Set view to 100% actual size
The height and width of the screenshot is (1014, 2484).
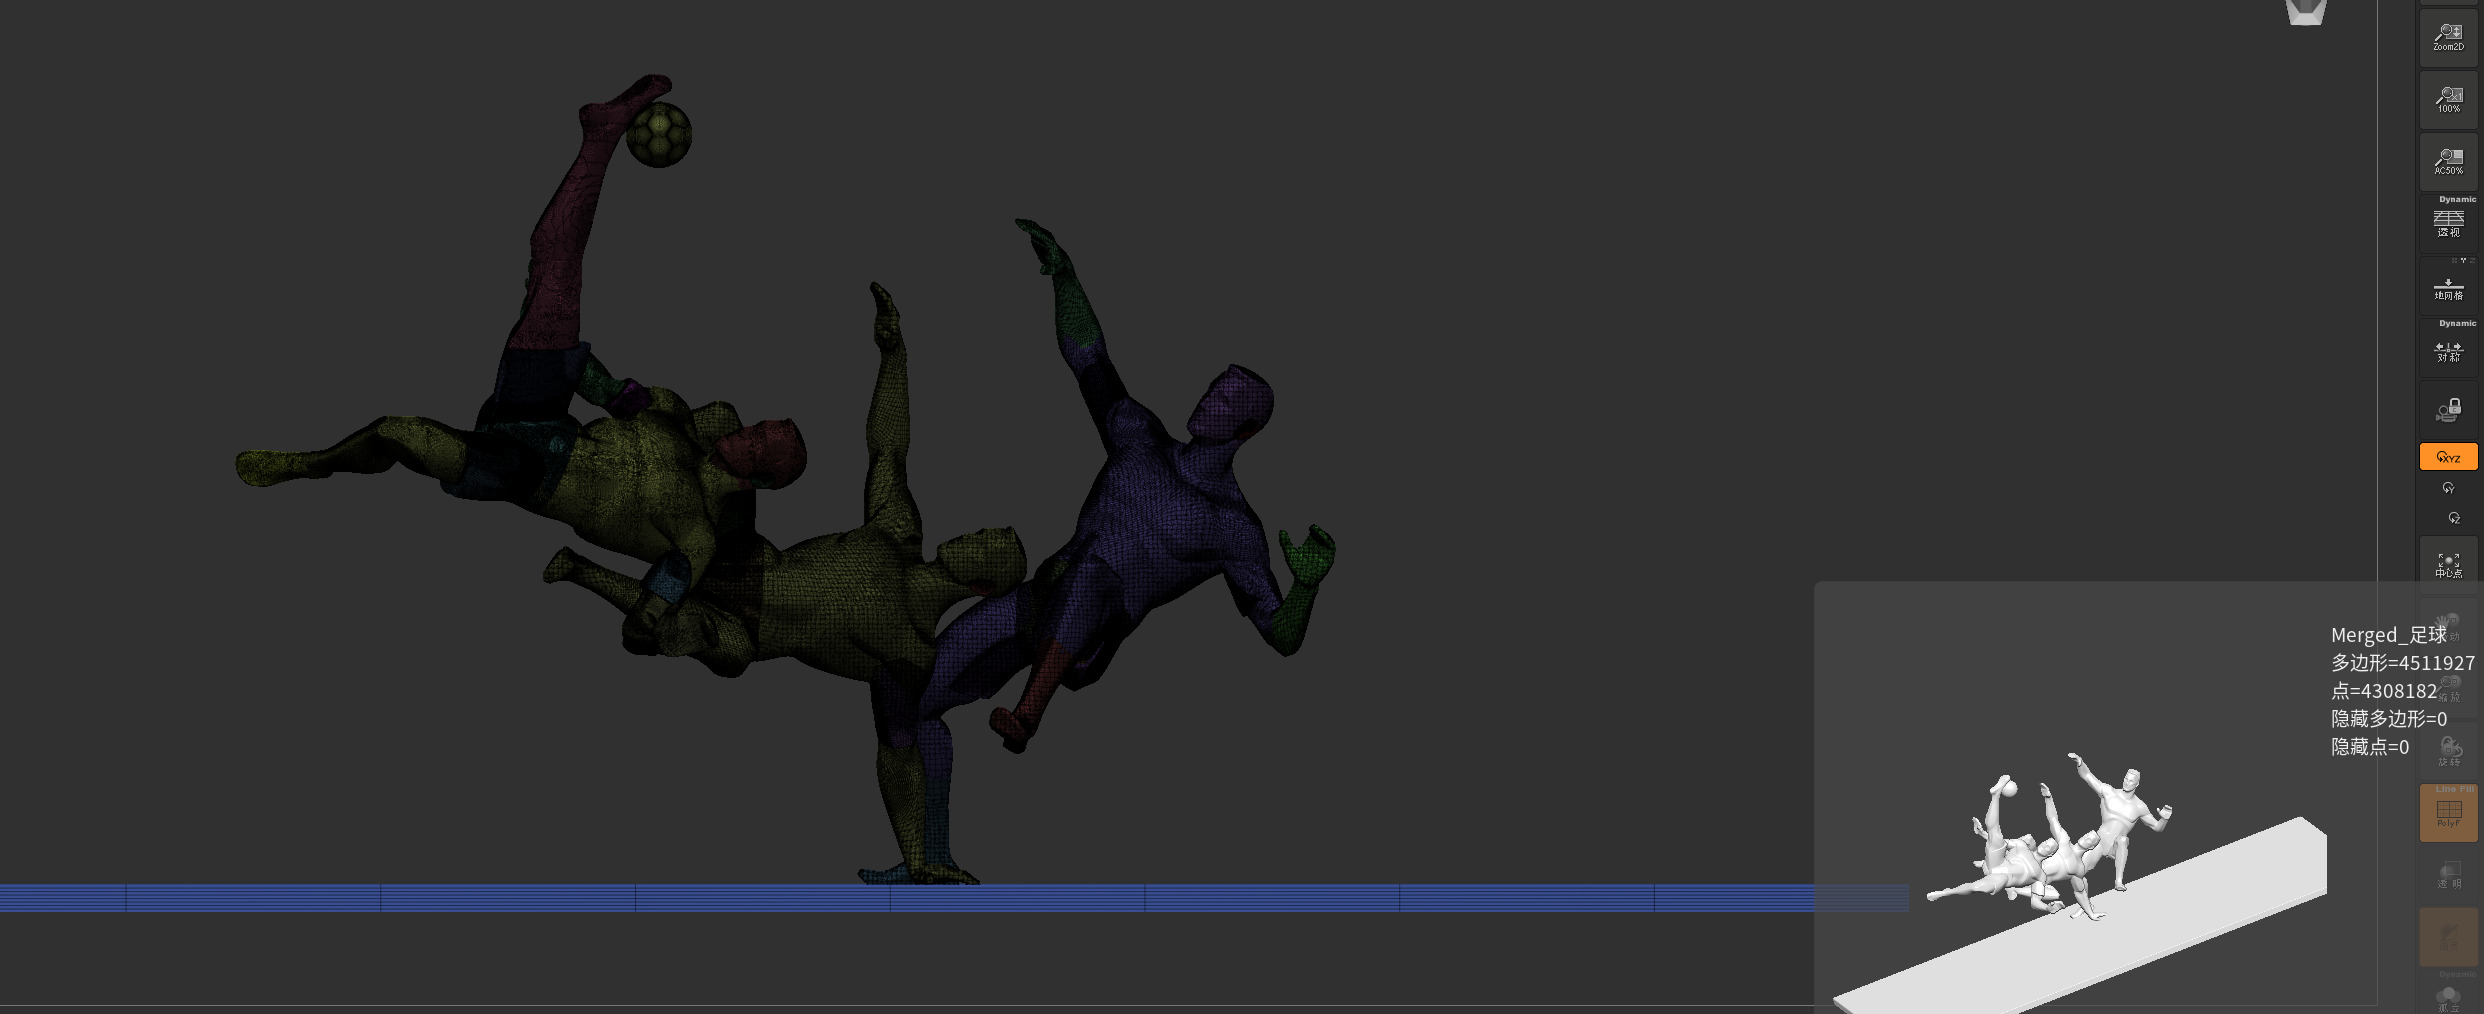coord(2448,100)
